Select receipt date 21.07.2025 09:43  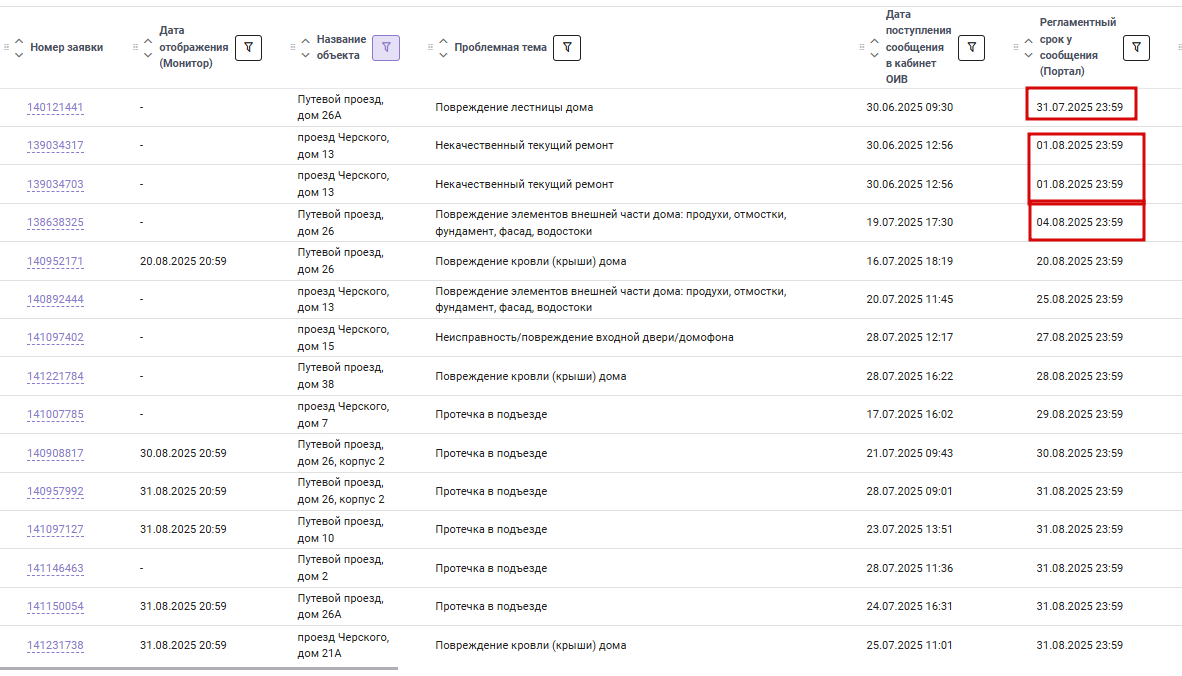[910, 454]
